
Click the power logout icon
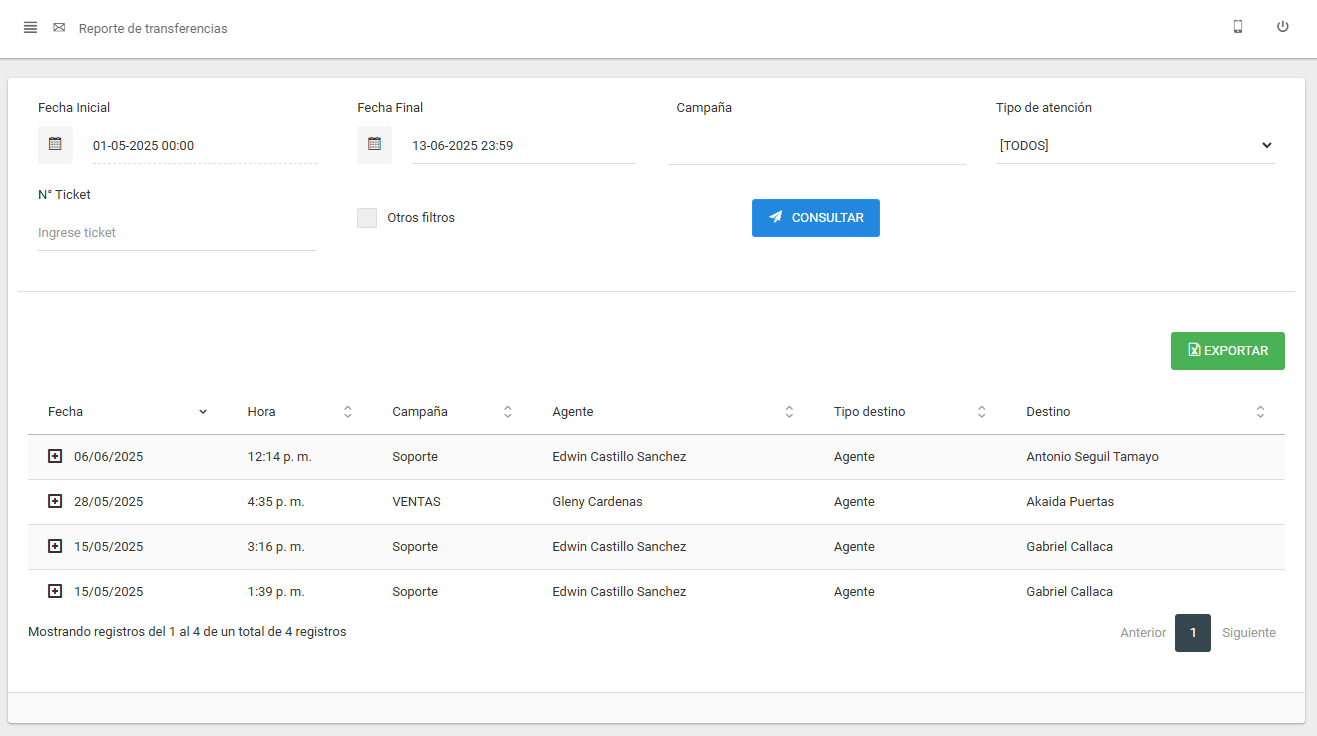coord(1282,27)
